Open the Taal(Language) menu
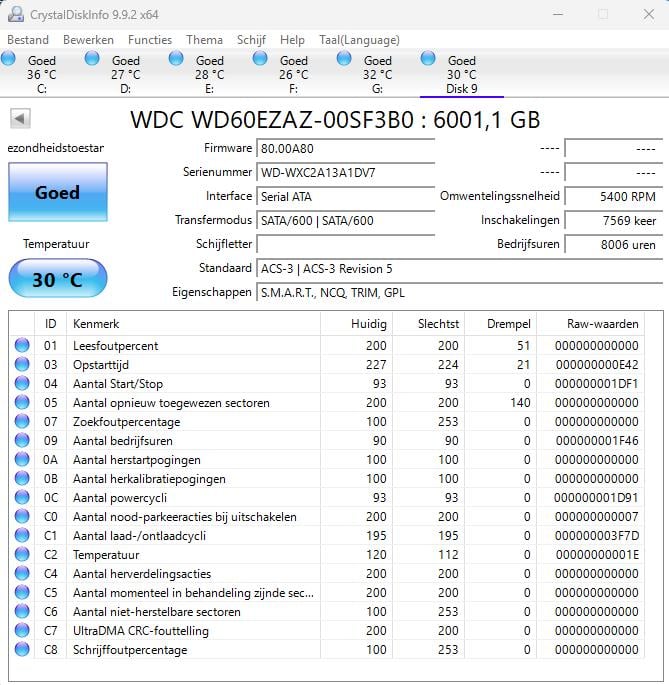The image size is (669, 685). click(359, 40)
